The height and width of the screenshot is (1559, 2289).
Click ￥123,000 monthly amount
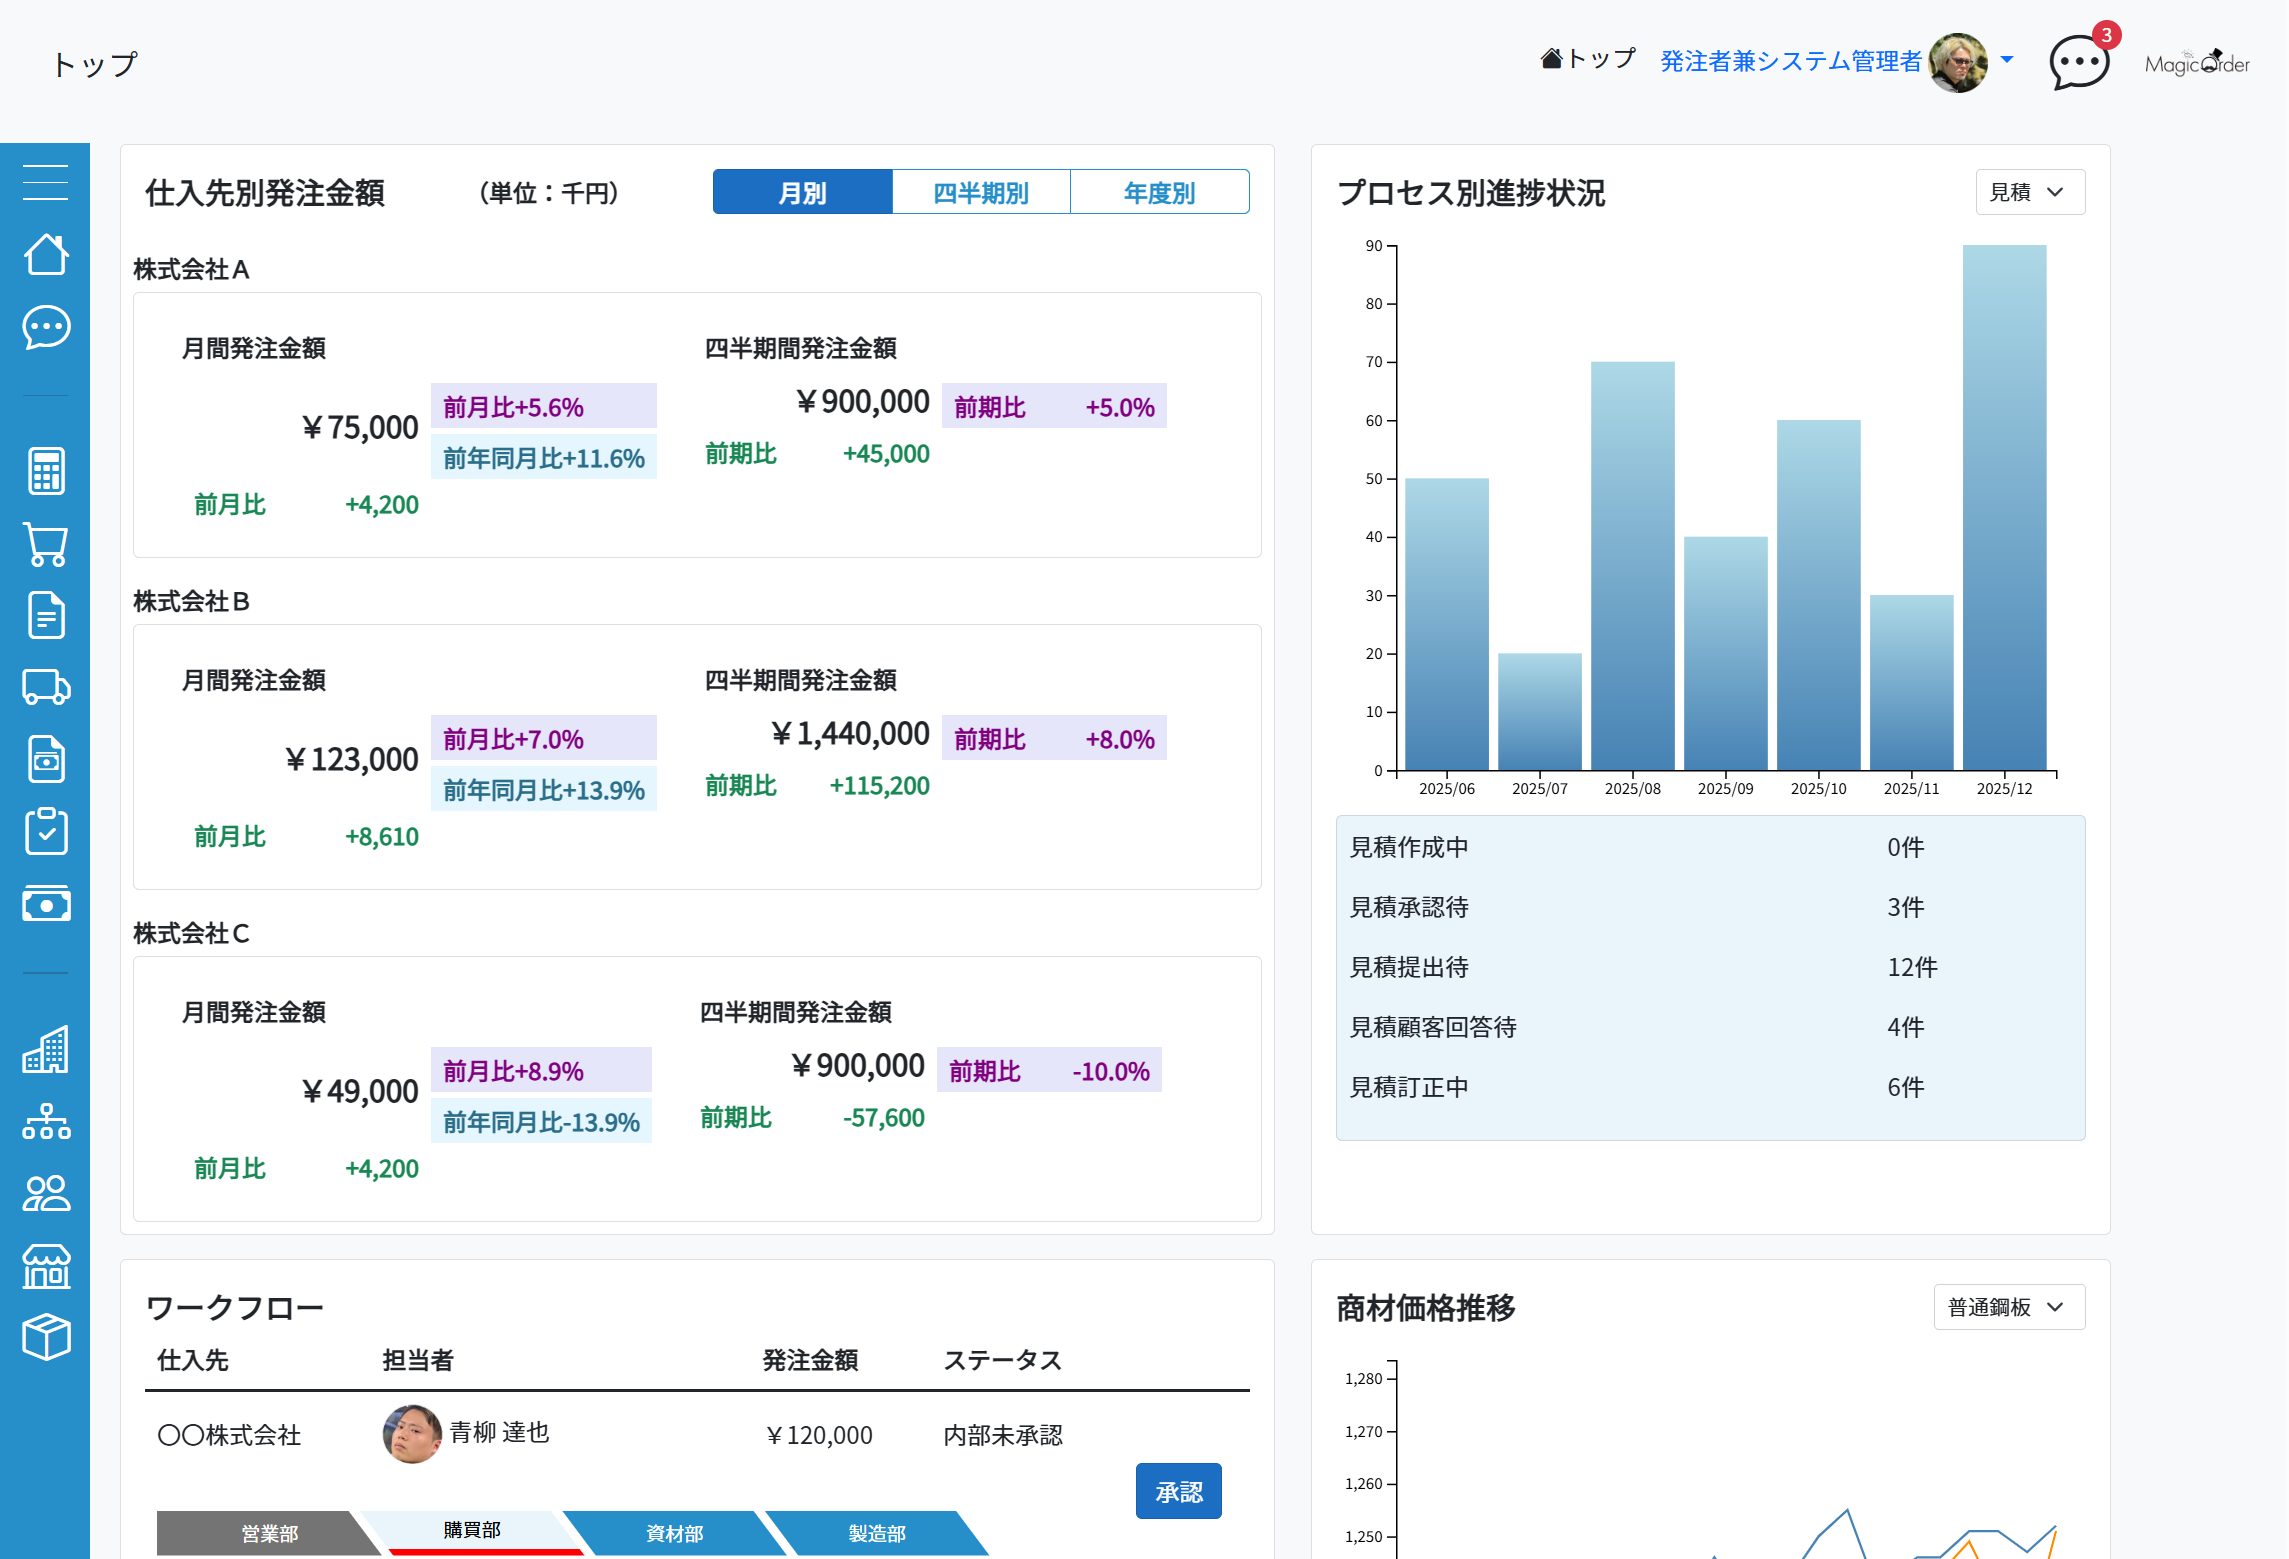click(x=351, y=759)
